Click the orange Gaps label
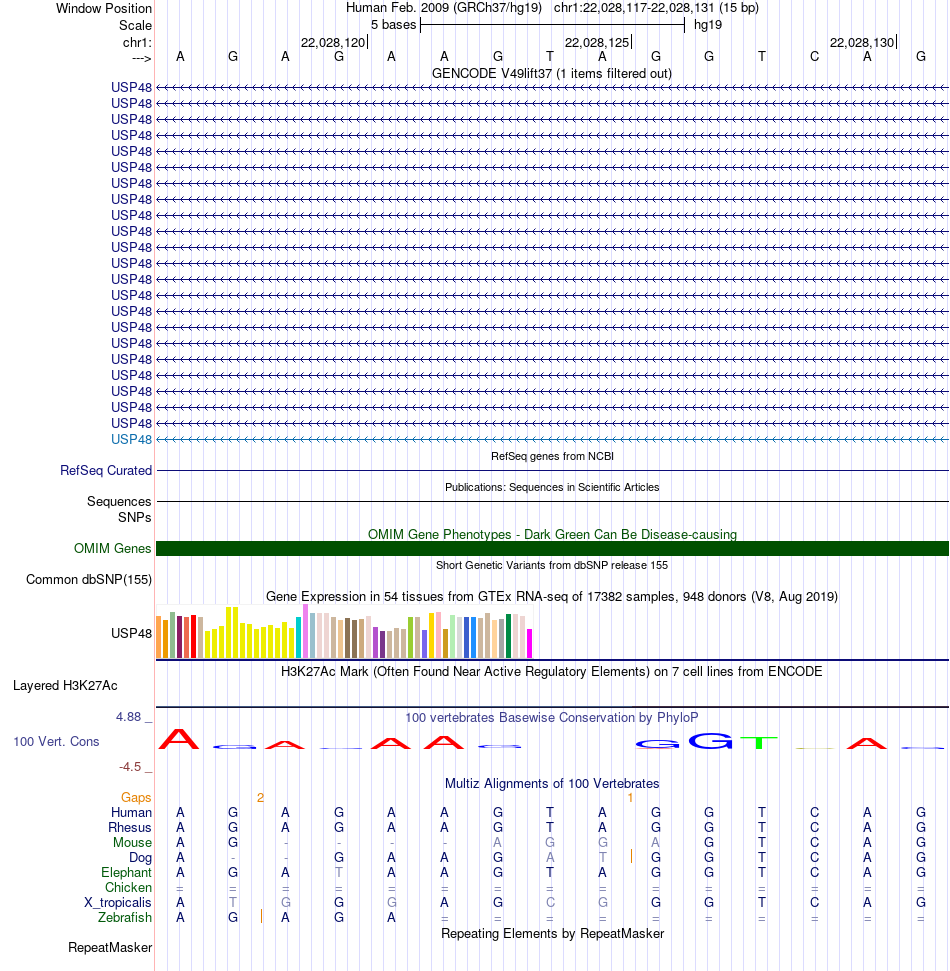 tap(136, 798)
